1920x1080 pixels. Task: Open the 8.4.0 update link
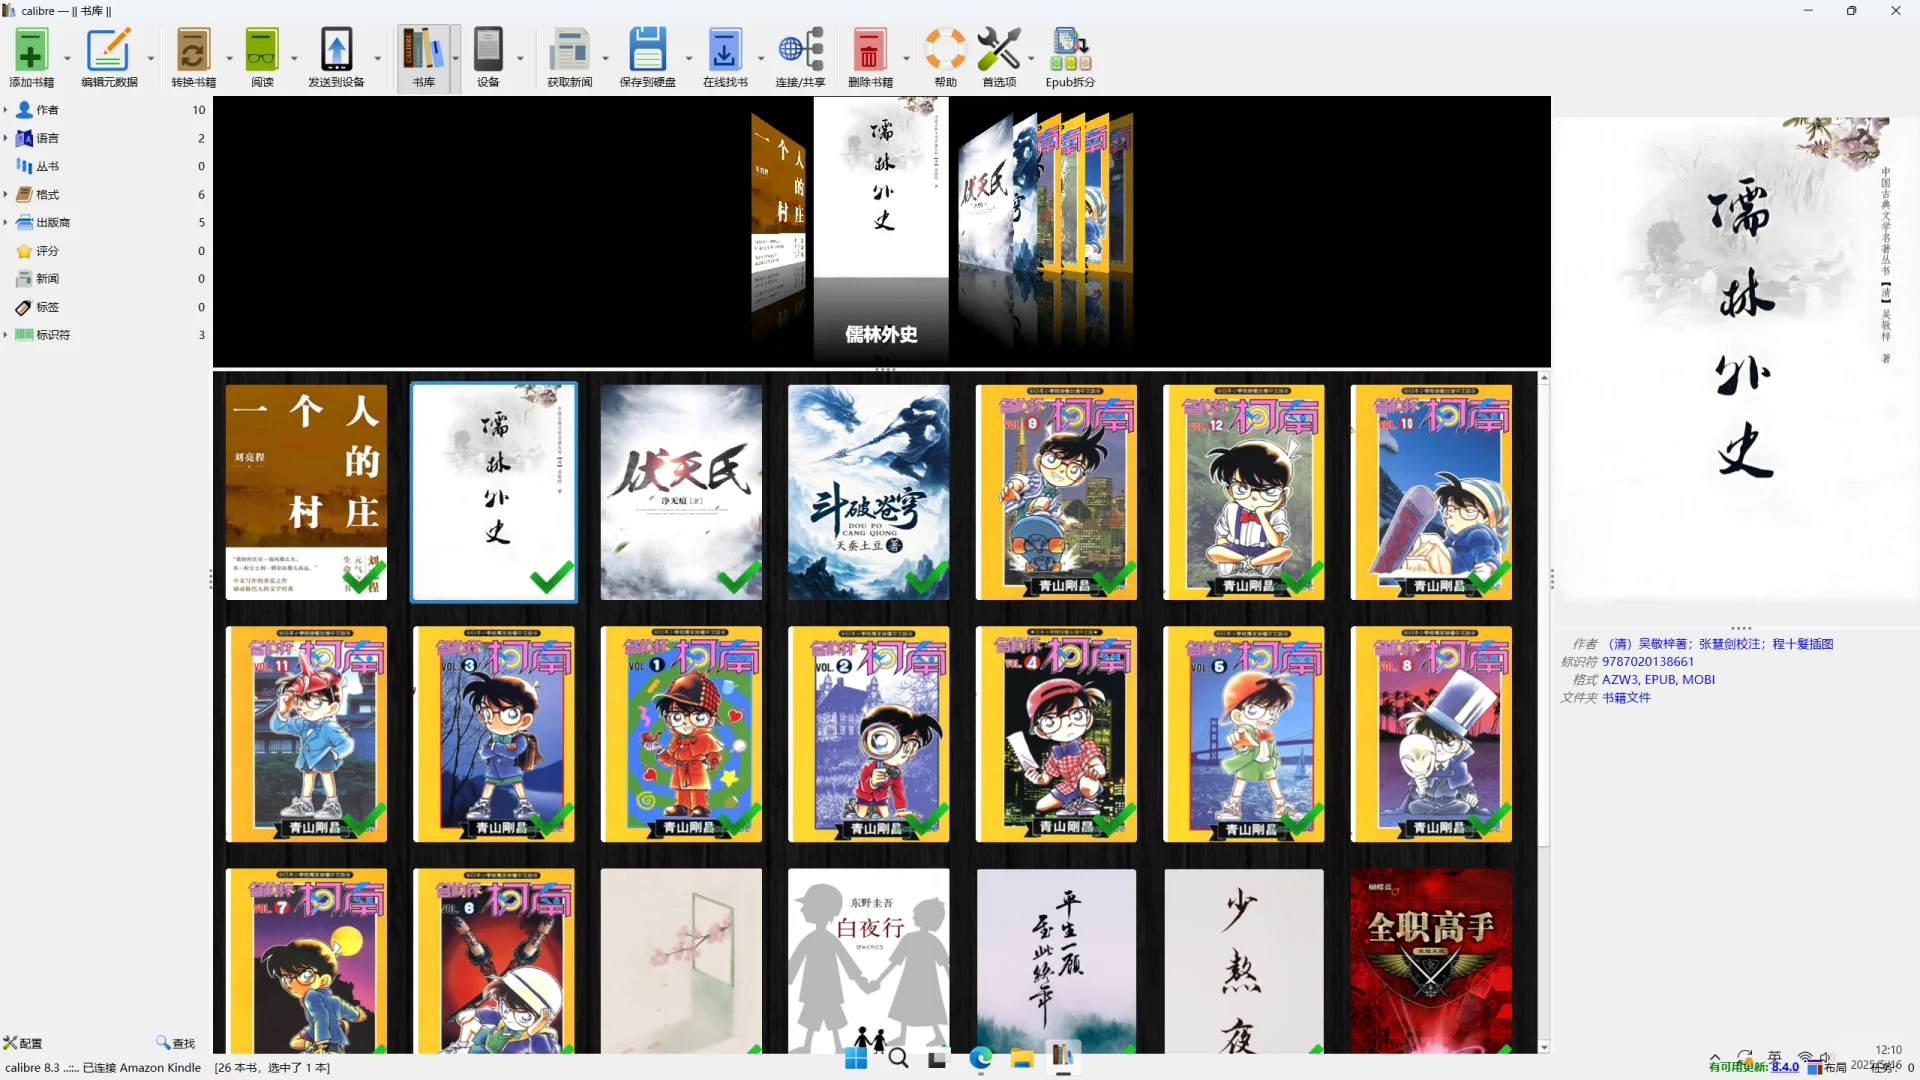1785,1067
